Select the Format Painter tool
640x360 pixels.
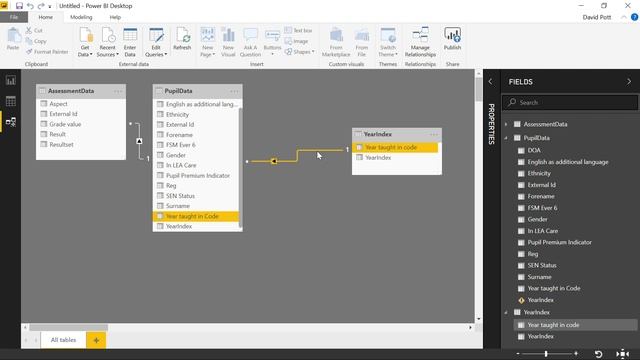pos(47,52)
